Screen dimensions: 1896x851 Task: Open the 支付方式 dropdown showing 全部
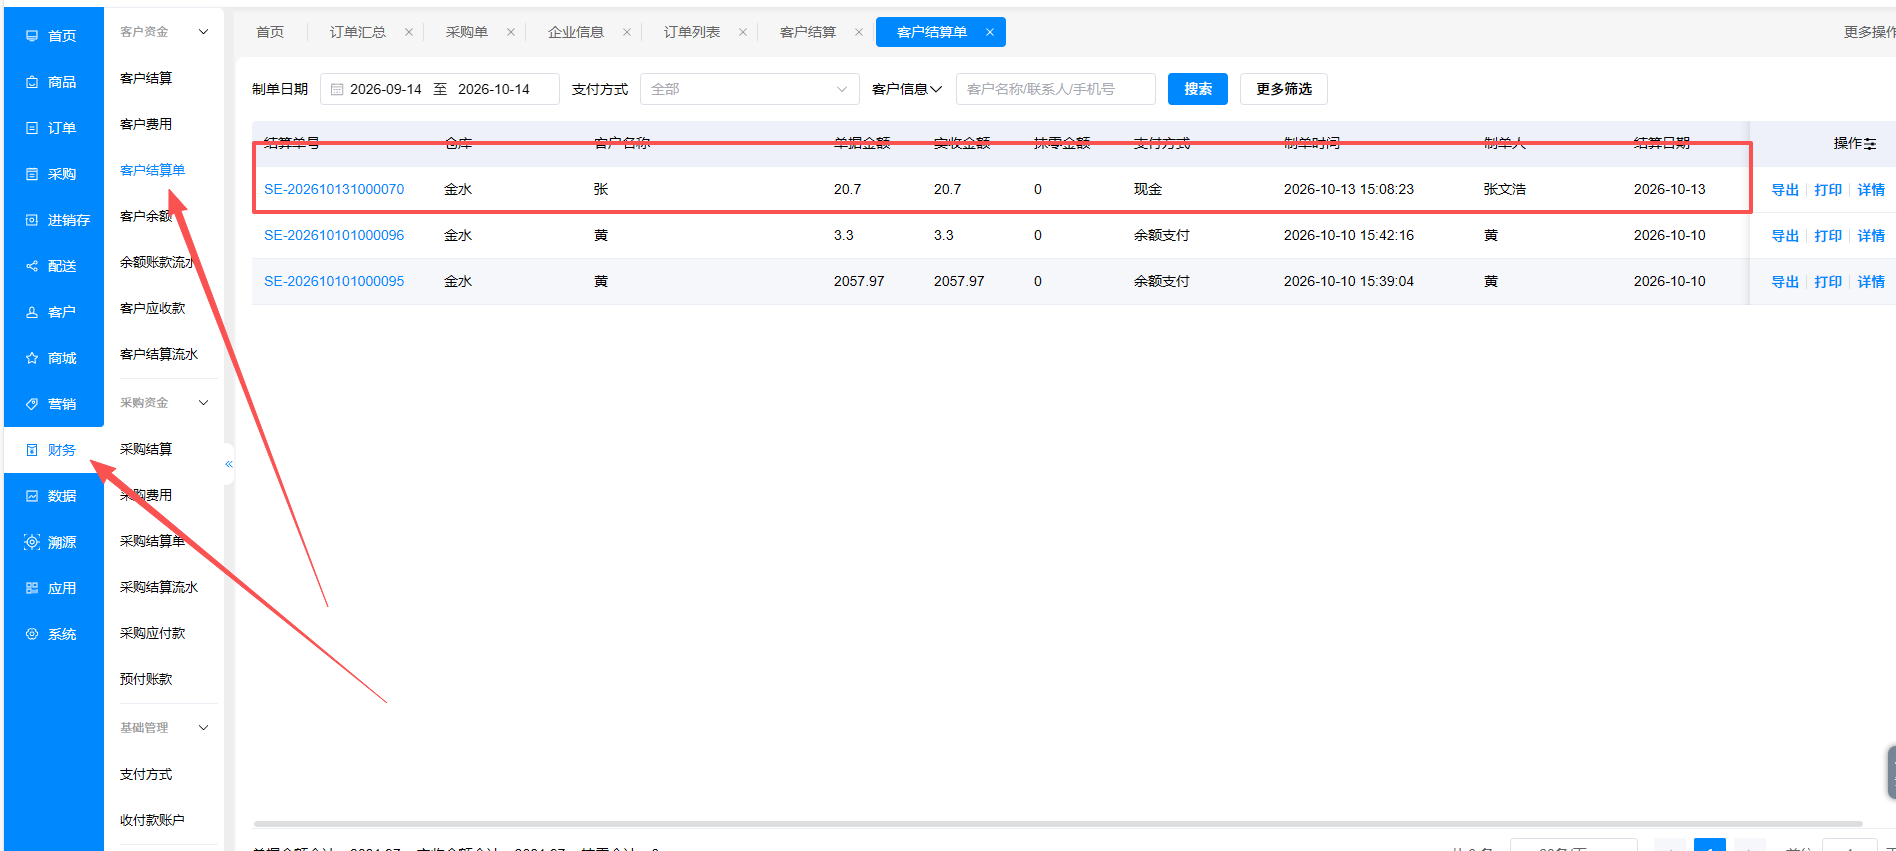(x=750, y=89)
